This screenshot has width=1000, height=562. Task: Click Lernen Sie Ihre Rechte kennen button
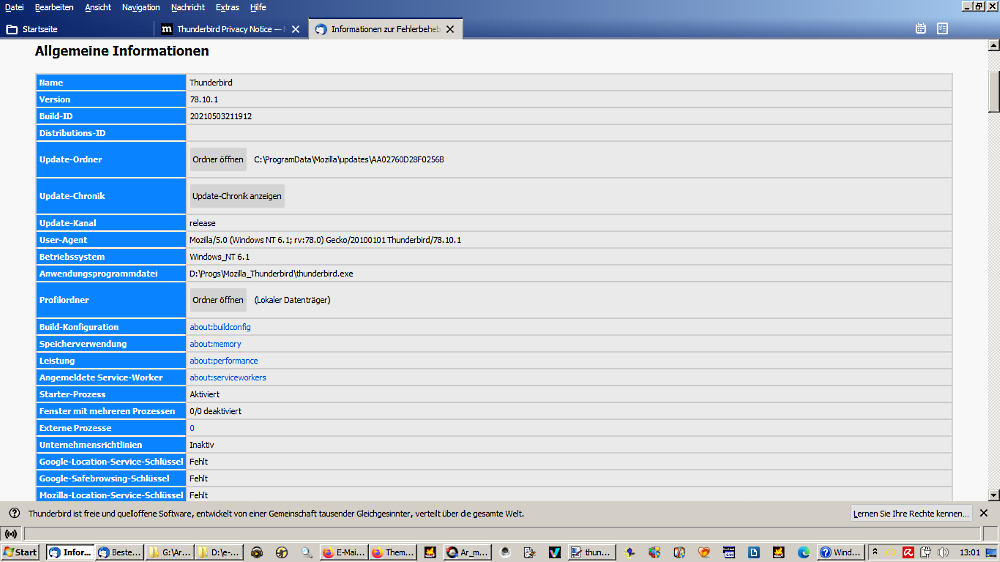(910, 513)
